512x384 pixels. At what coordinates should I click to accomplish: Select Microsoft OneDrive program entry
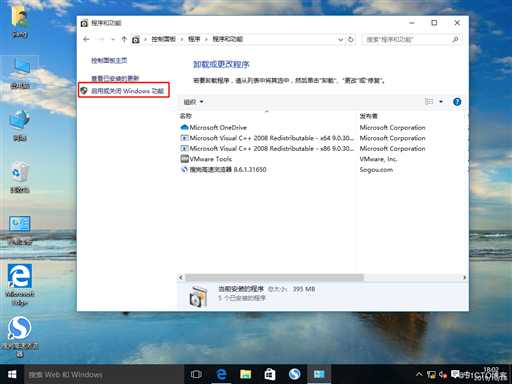(x=218, y=127)
